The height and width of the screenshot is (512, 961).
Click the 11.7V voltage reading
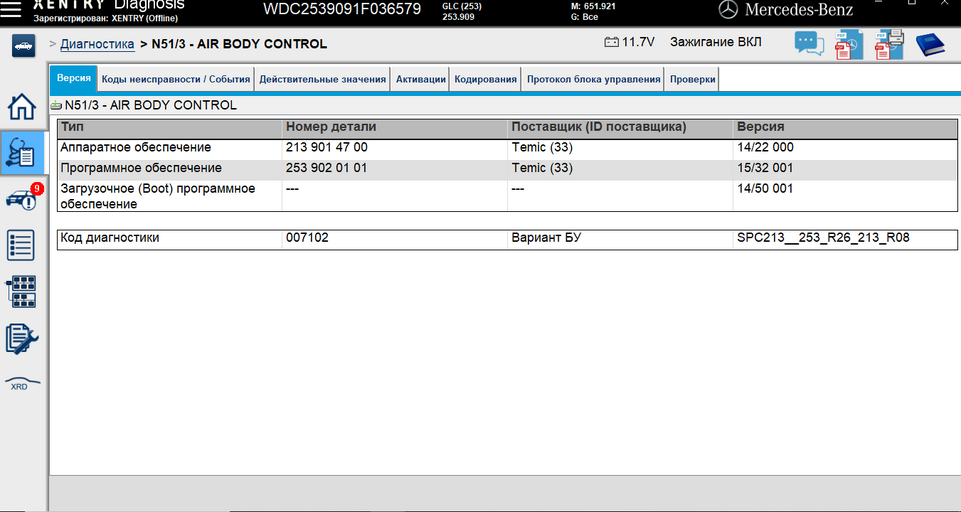[x=638, y=42]
